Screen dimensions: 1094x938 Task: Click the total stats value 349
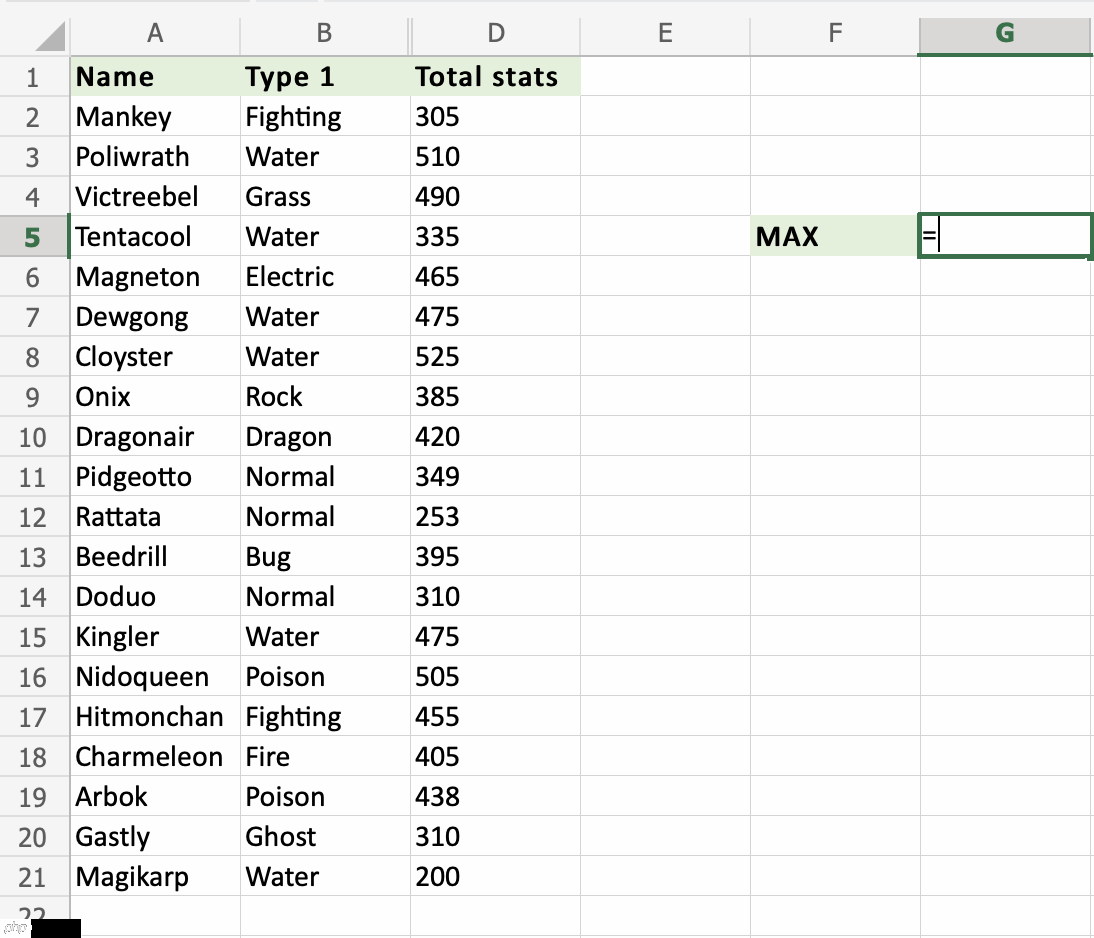(x=495, y=477)
